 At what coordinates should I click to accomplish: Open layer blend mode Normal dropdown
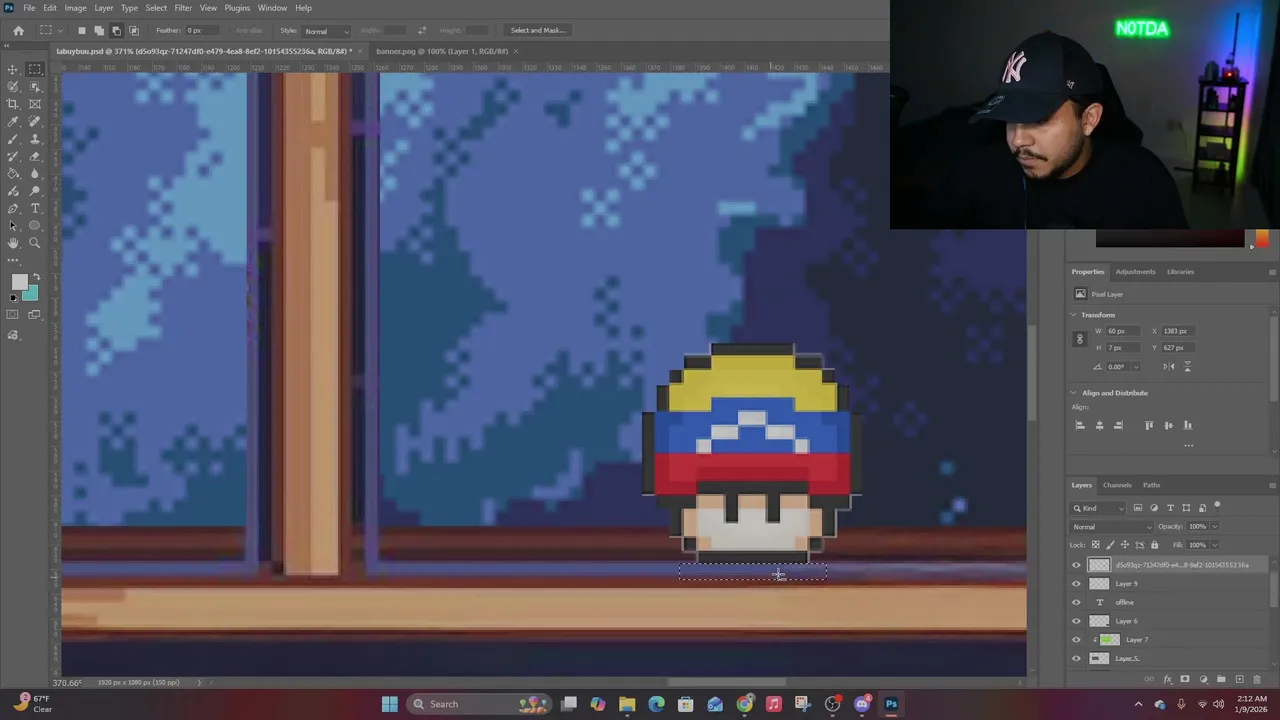click(x=1112, y=527)
